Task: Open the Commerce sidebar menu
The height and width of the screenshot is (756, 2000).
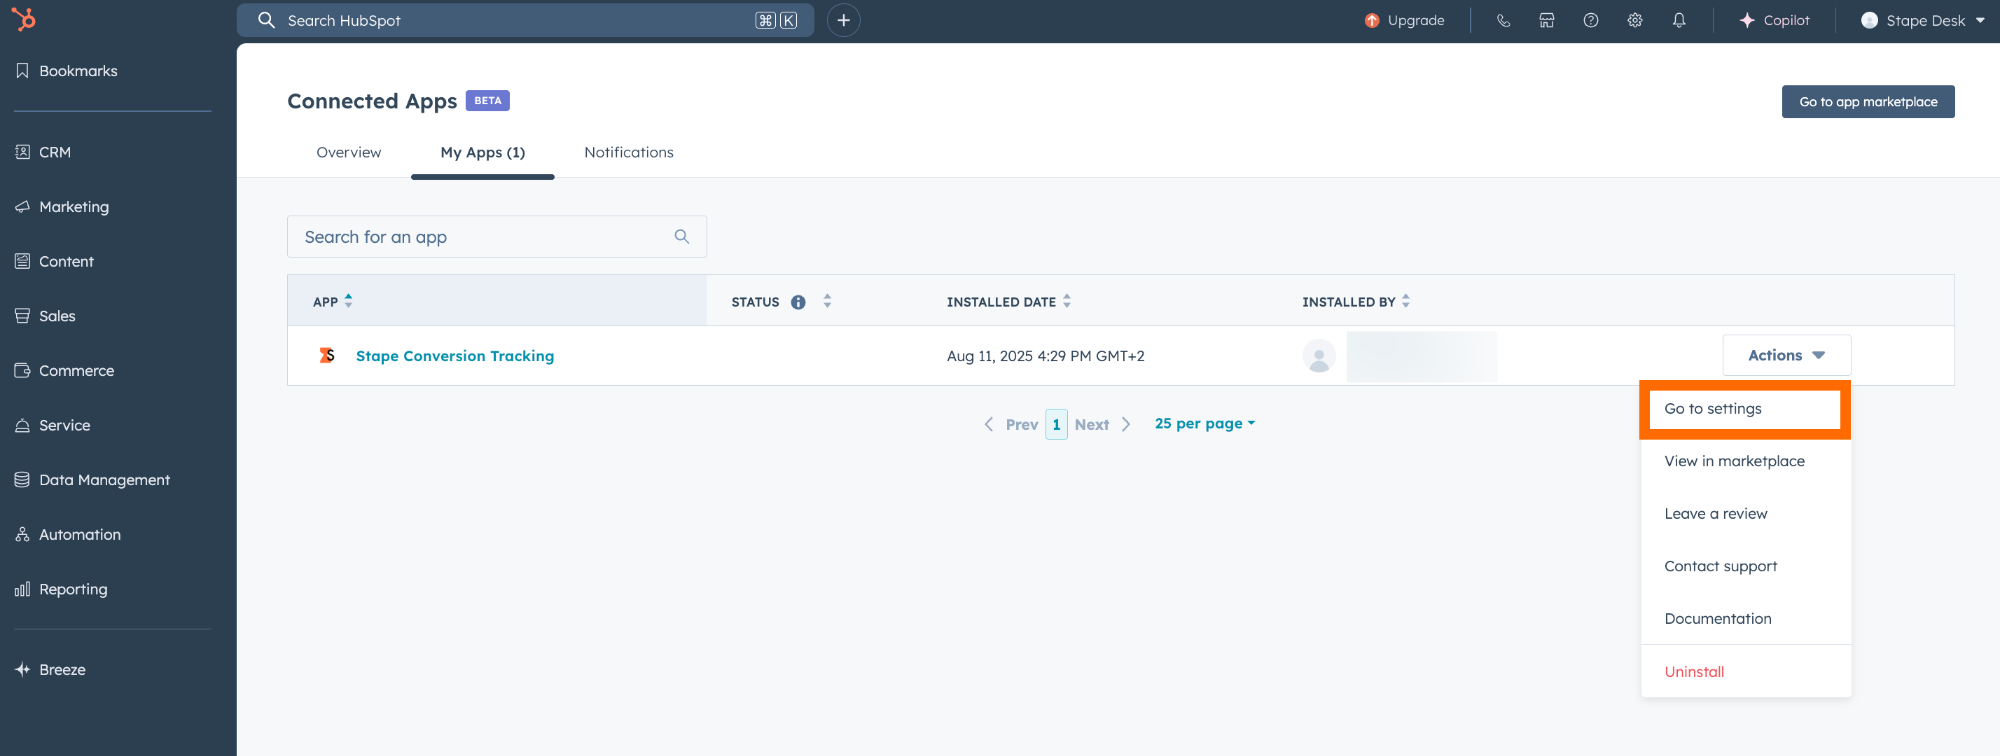Action: coord(64,371)
